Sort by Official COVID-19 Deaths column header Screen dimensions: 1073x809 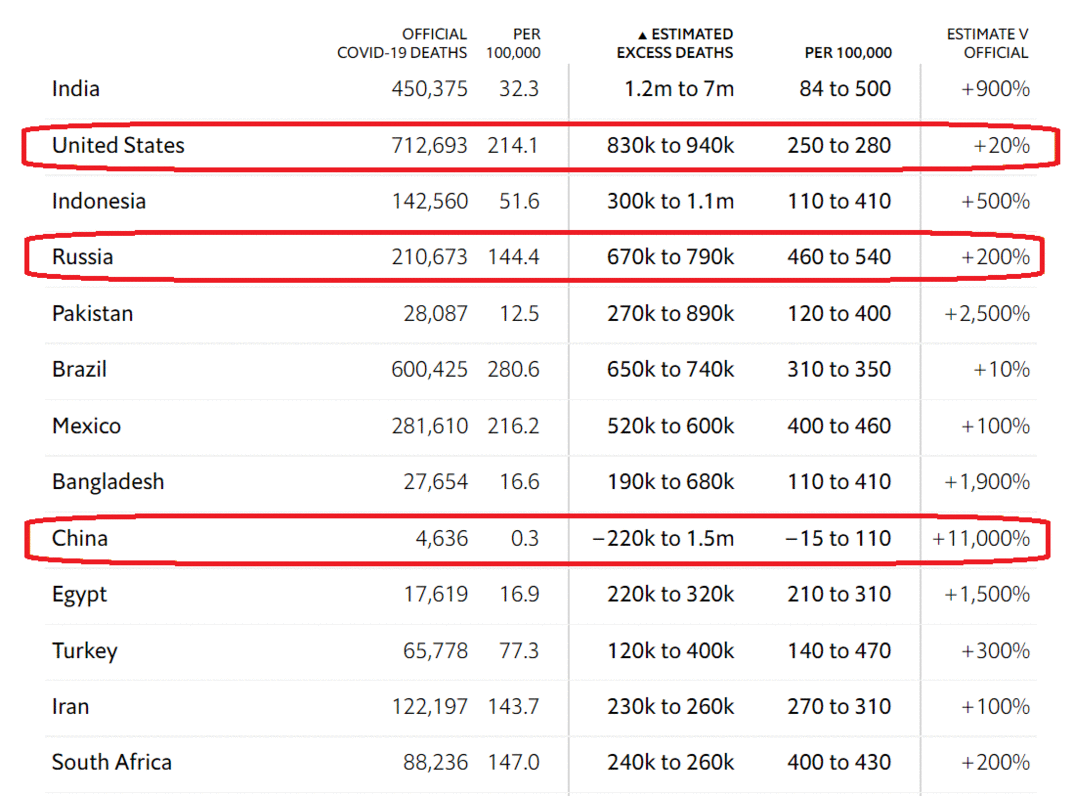pos(402,43)
